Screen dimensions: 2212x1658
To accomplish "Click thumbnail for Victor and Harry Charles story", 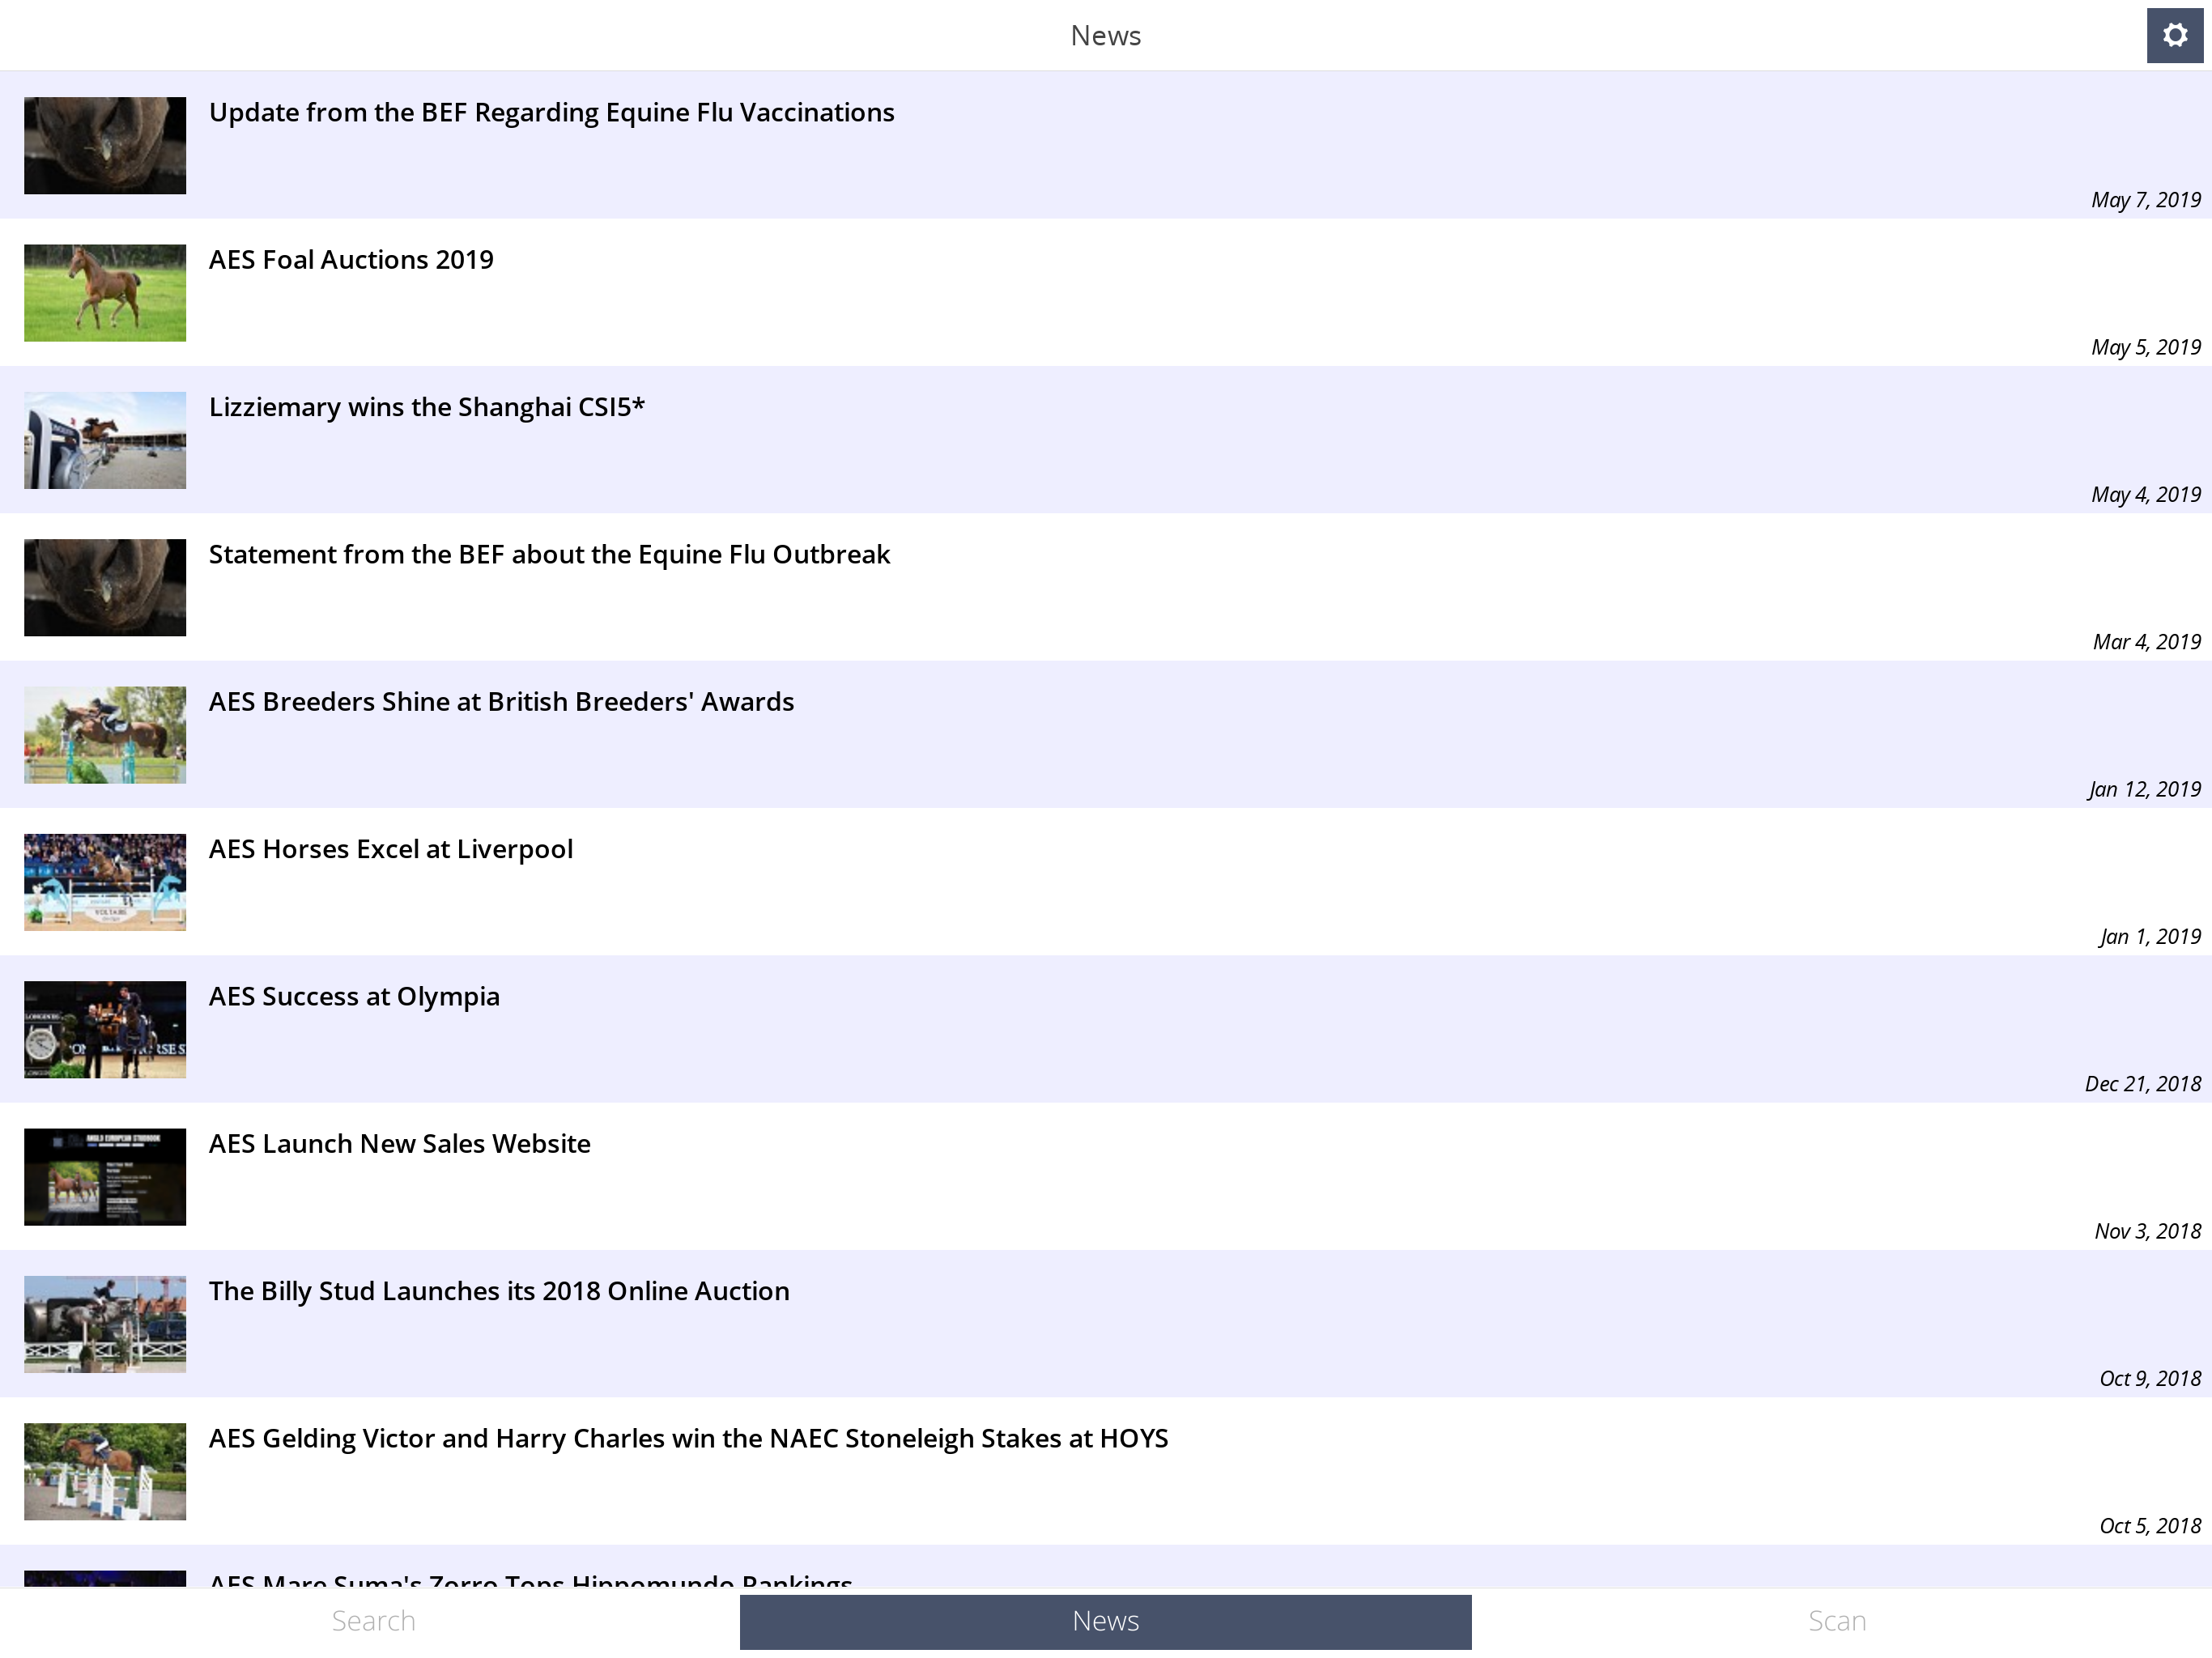I will (x=105, y=1471).
